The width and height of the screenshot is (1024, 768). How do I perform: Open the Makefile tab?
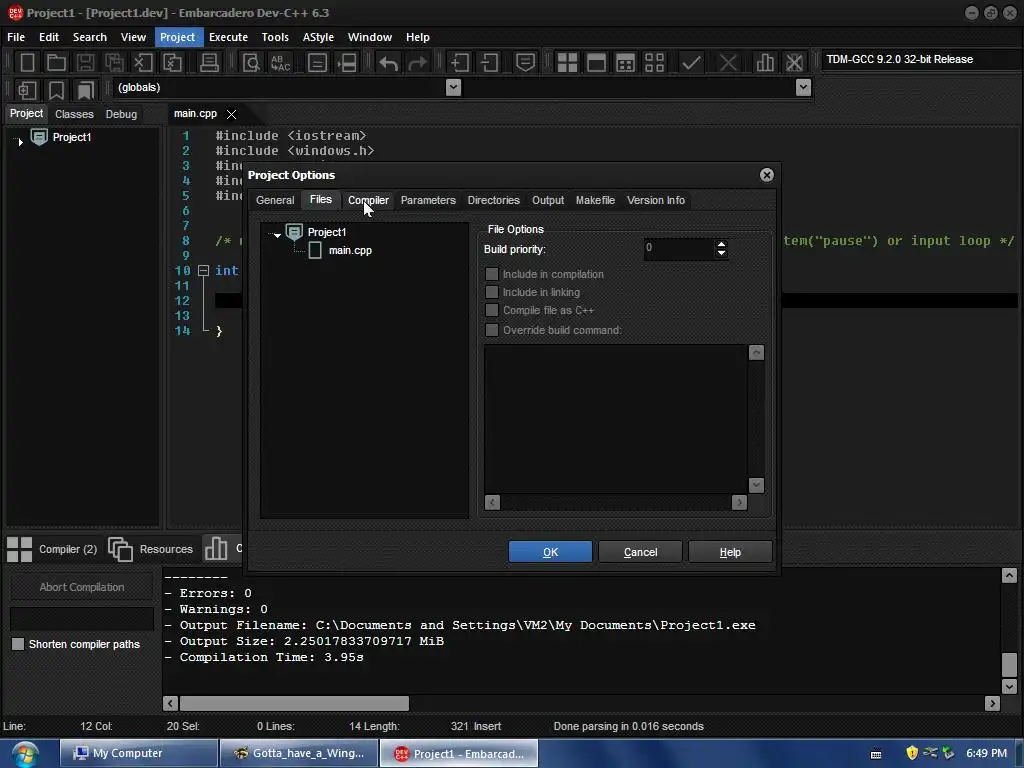point(595,200)
